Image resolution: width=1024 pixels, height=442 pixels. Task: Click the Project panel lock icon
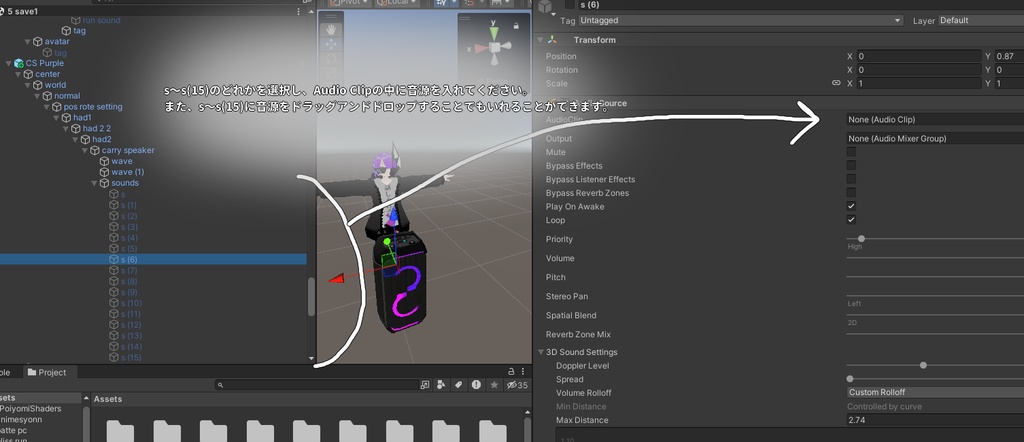tap(511, 371)
